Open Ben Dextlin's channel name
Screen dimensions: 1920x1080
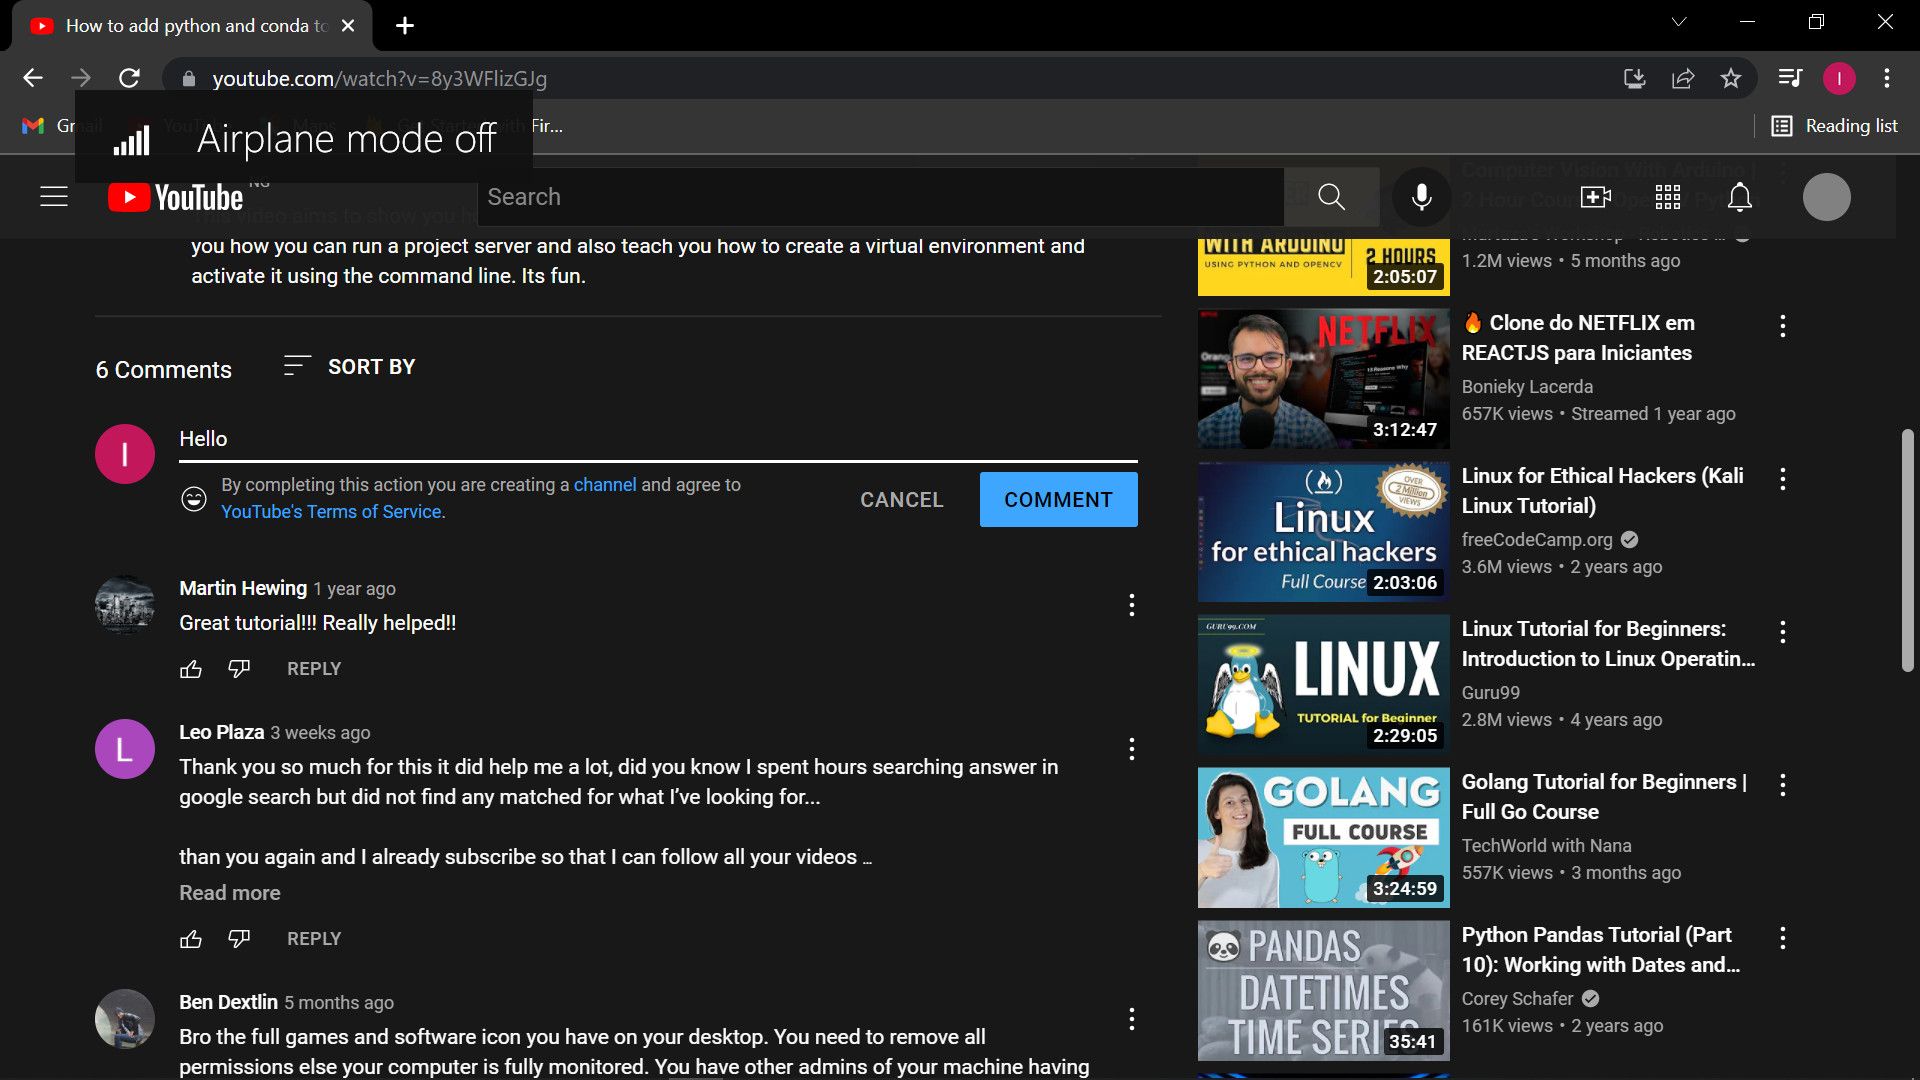[x=228, y=1002]
